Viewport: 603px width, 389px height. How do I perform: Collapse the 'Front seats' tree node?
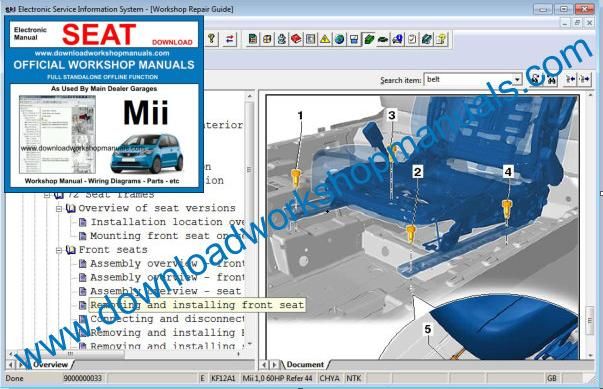click(59, 250)
